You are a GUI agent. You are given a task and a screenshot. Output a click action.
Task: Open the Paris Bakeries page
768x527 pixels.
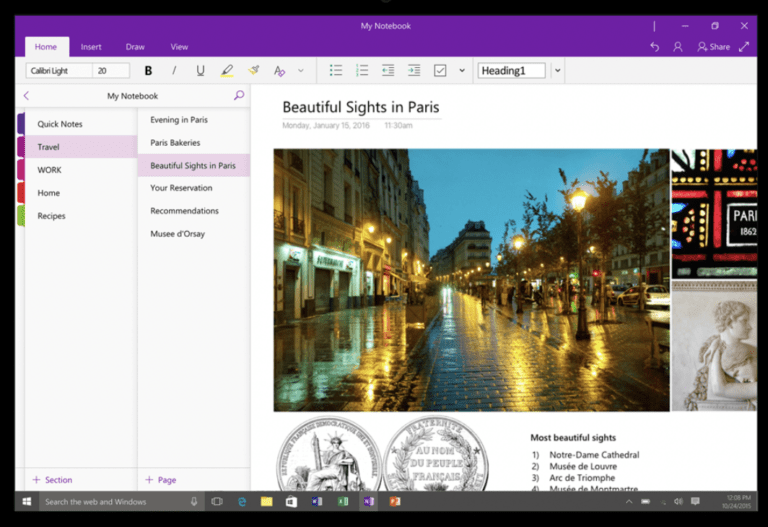click(x=175, y=143)
